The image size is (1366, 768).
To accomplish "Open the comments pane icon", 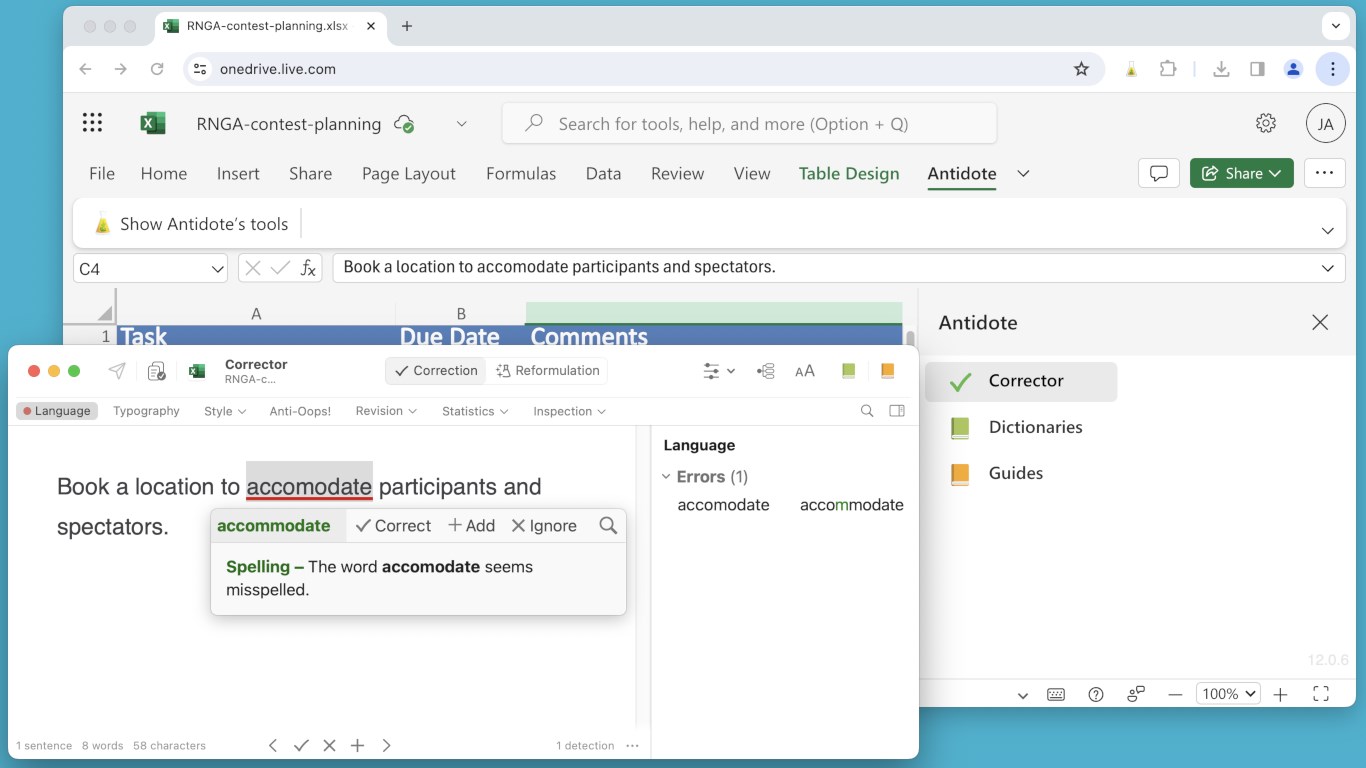I will point(1159,173).
